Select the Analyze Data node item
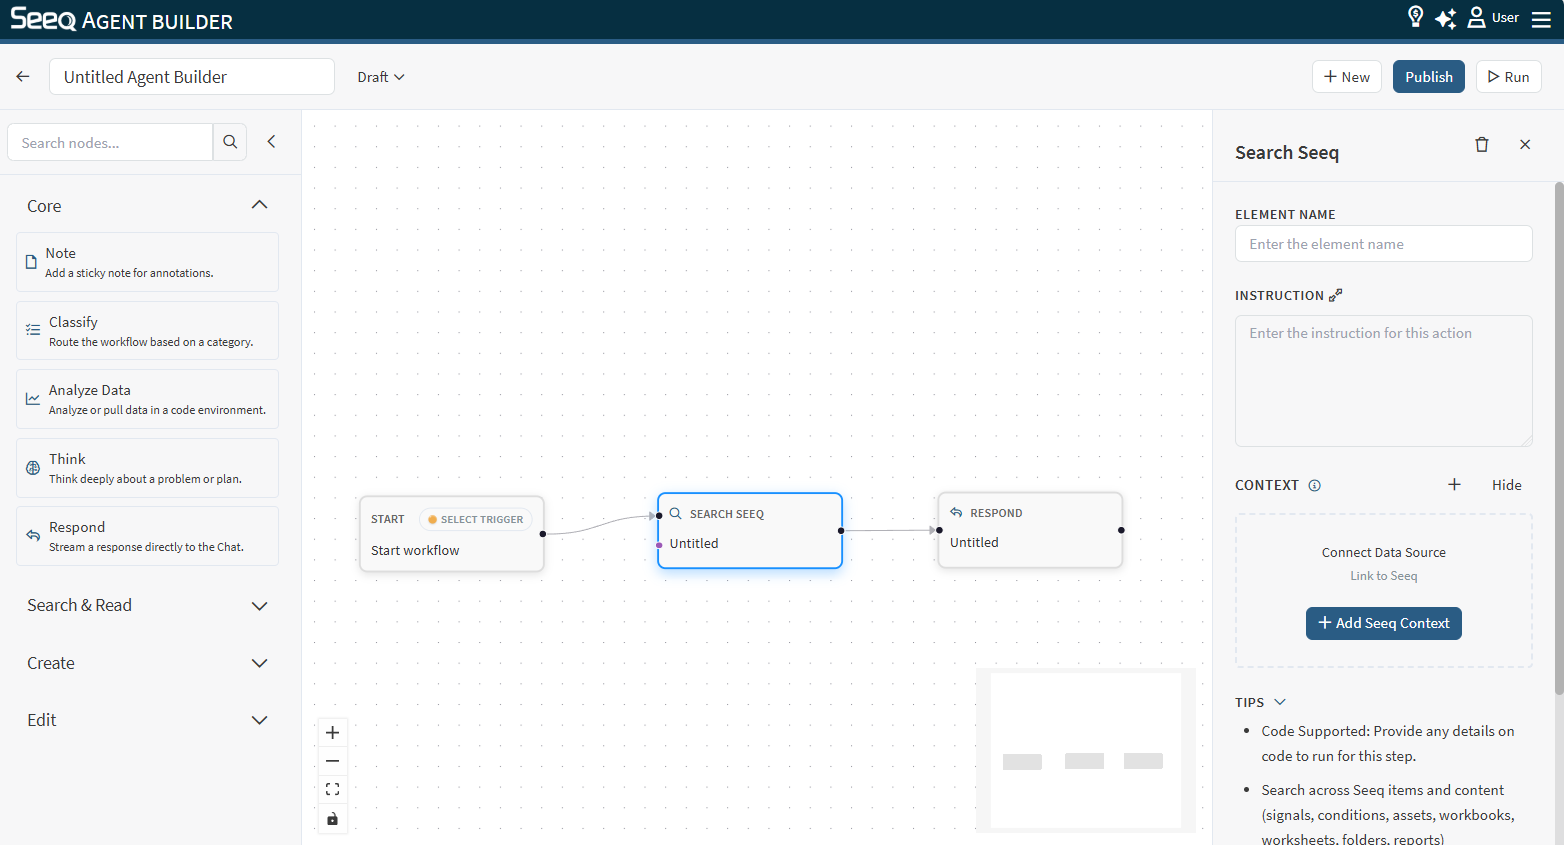 [148, 399]
